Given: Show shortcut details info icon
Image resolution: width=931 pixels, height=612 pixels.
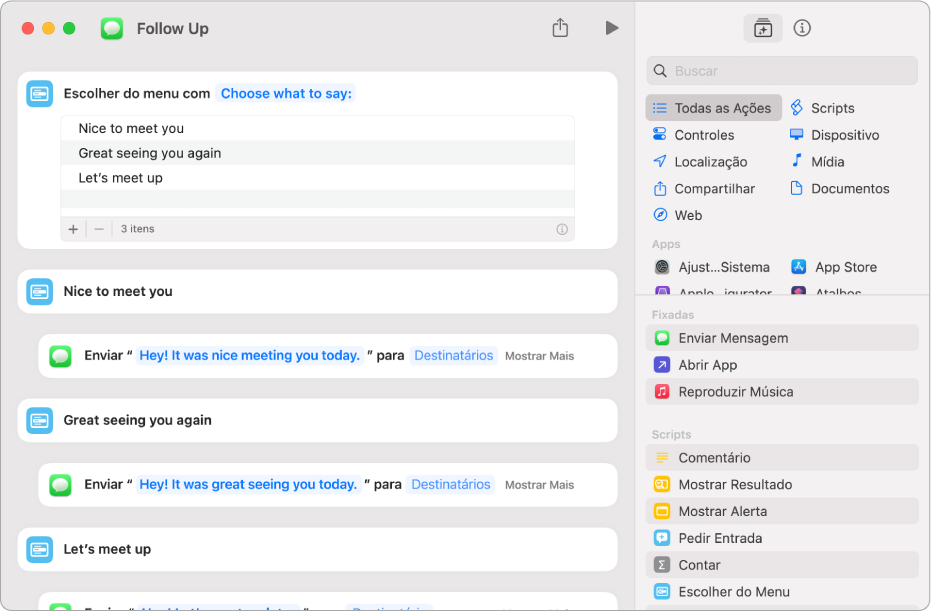Looking at the screenshot, I should pos(802,28).
